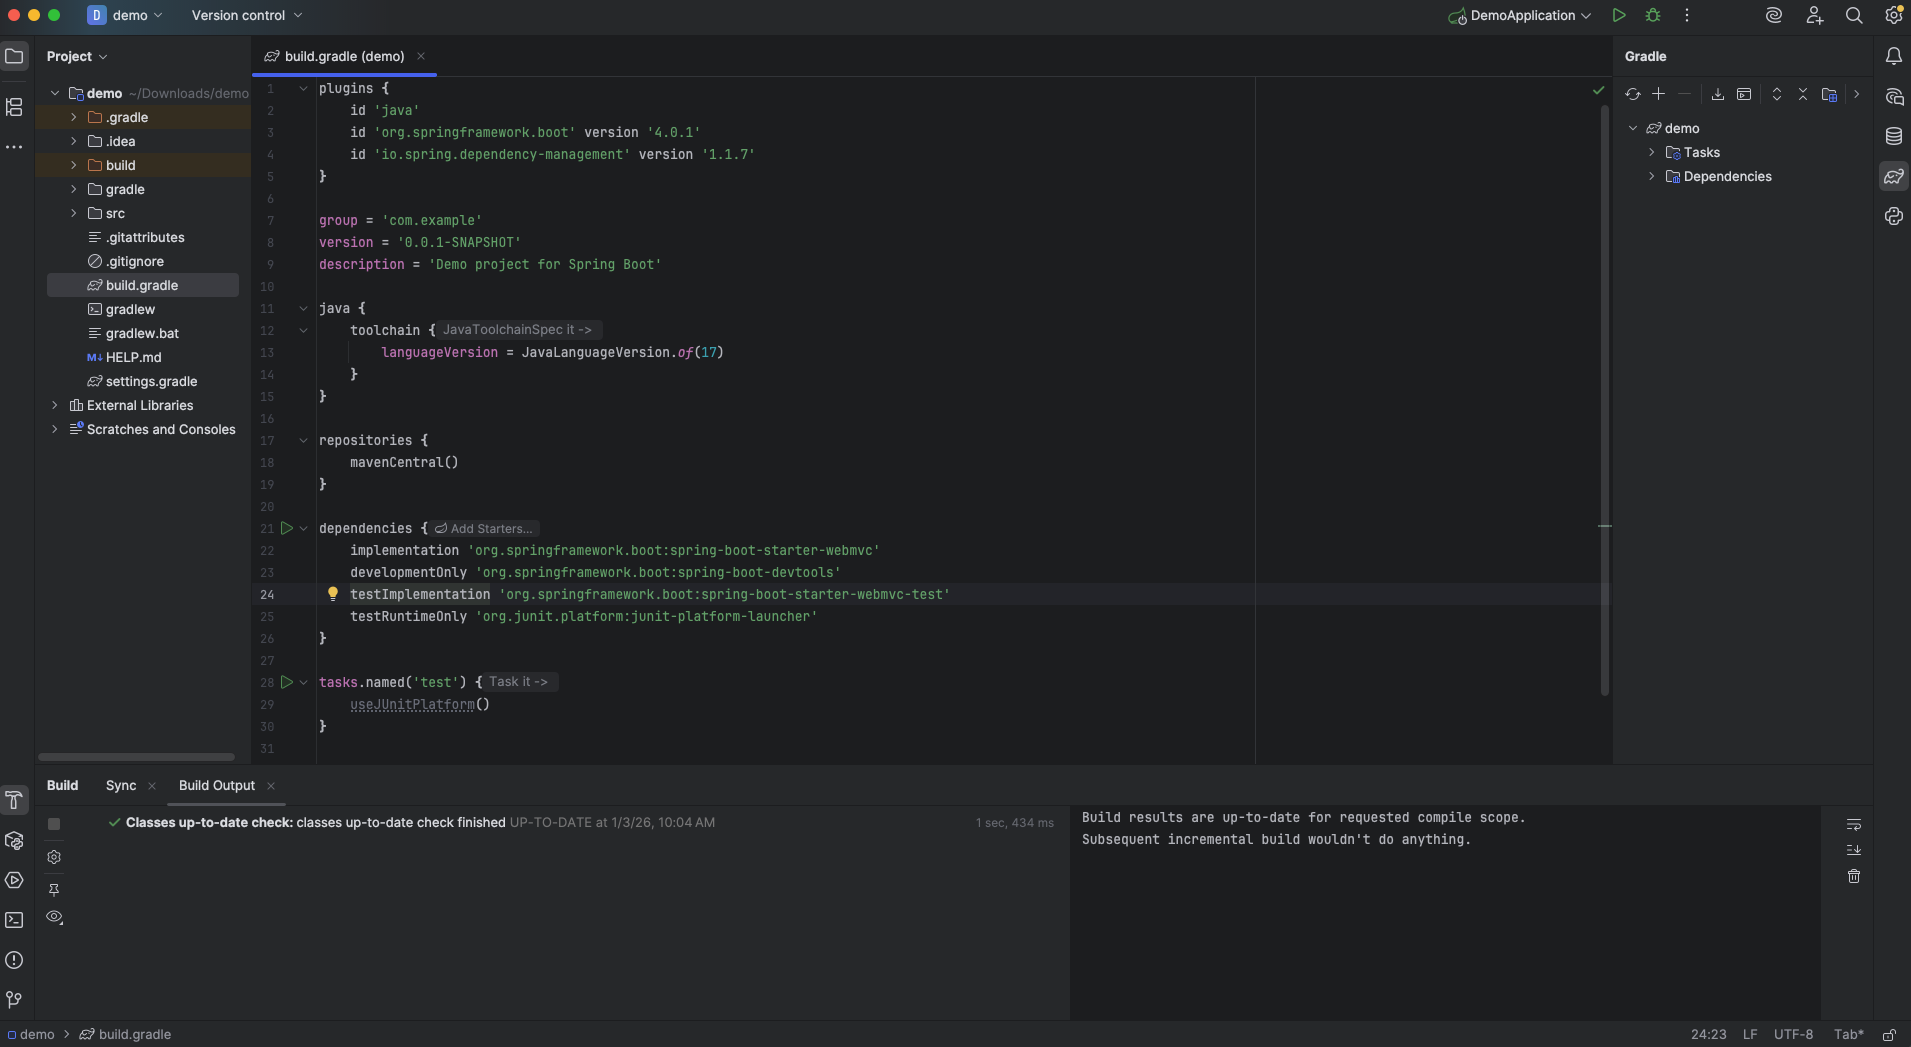Open the Git version control branch icon
Image resolution: width=1911 pixels, height=1047 pixels.
[x=14, y=1000]
